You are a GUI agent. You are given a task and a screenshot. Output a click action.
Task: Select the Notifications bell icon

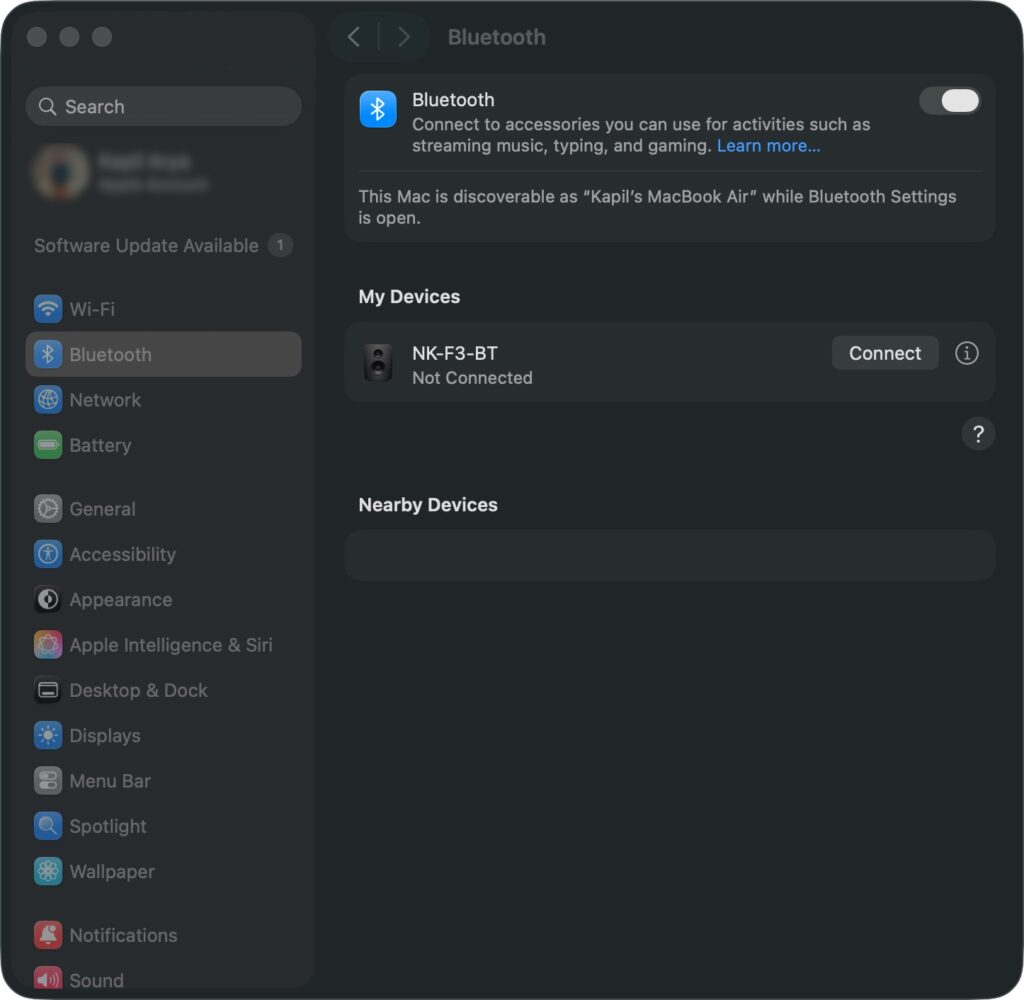tap(48, 935)
